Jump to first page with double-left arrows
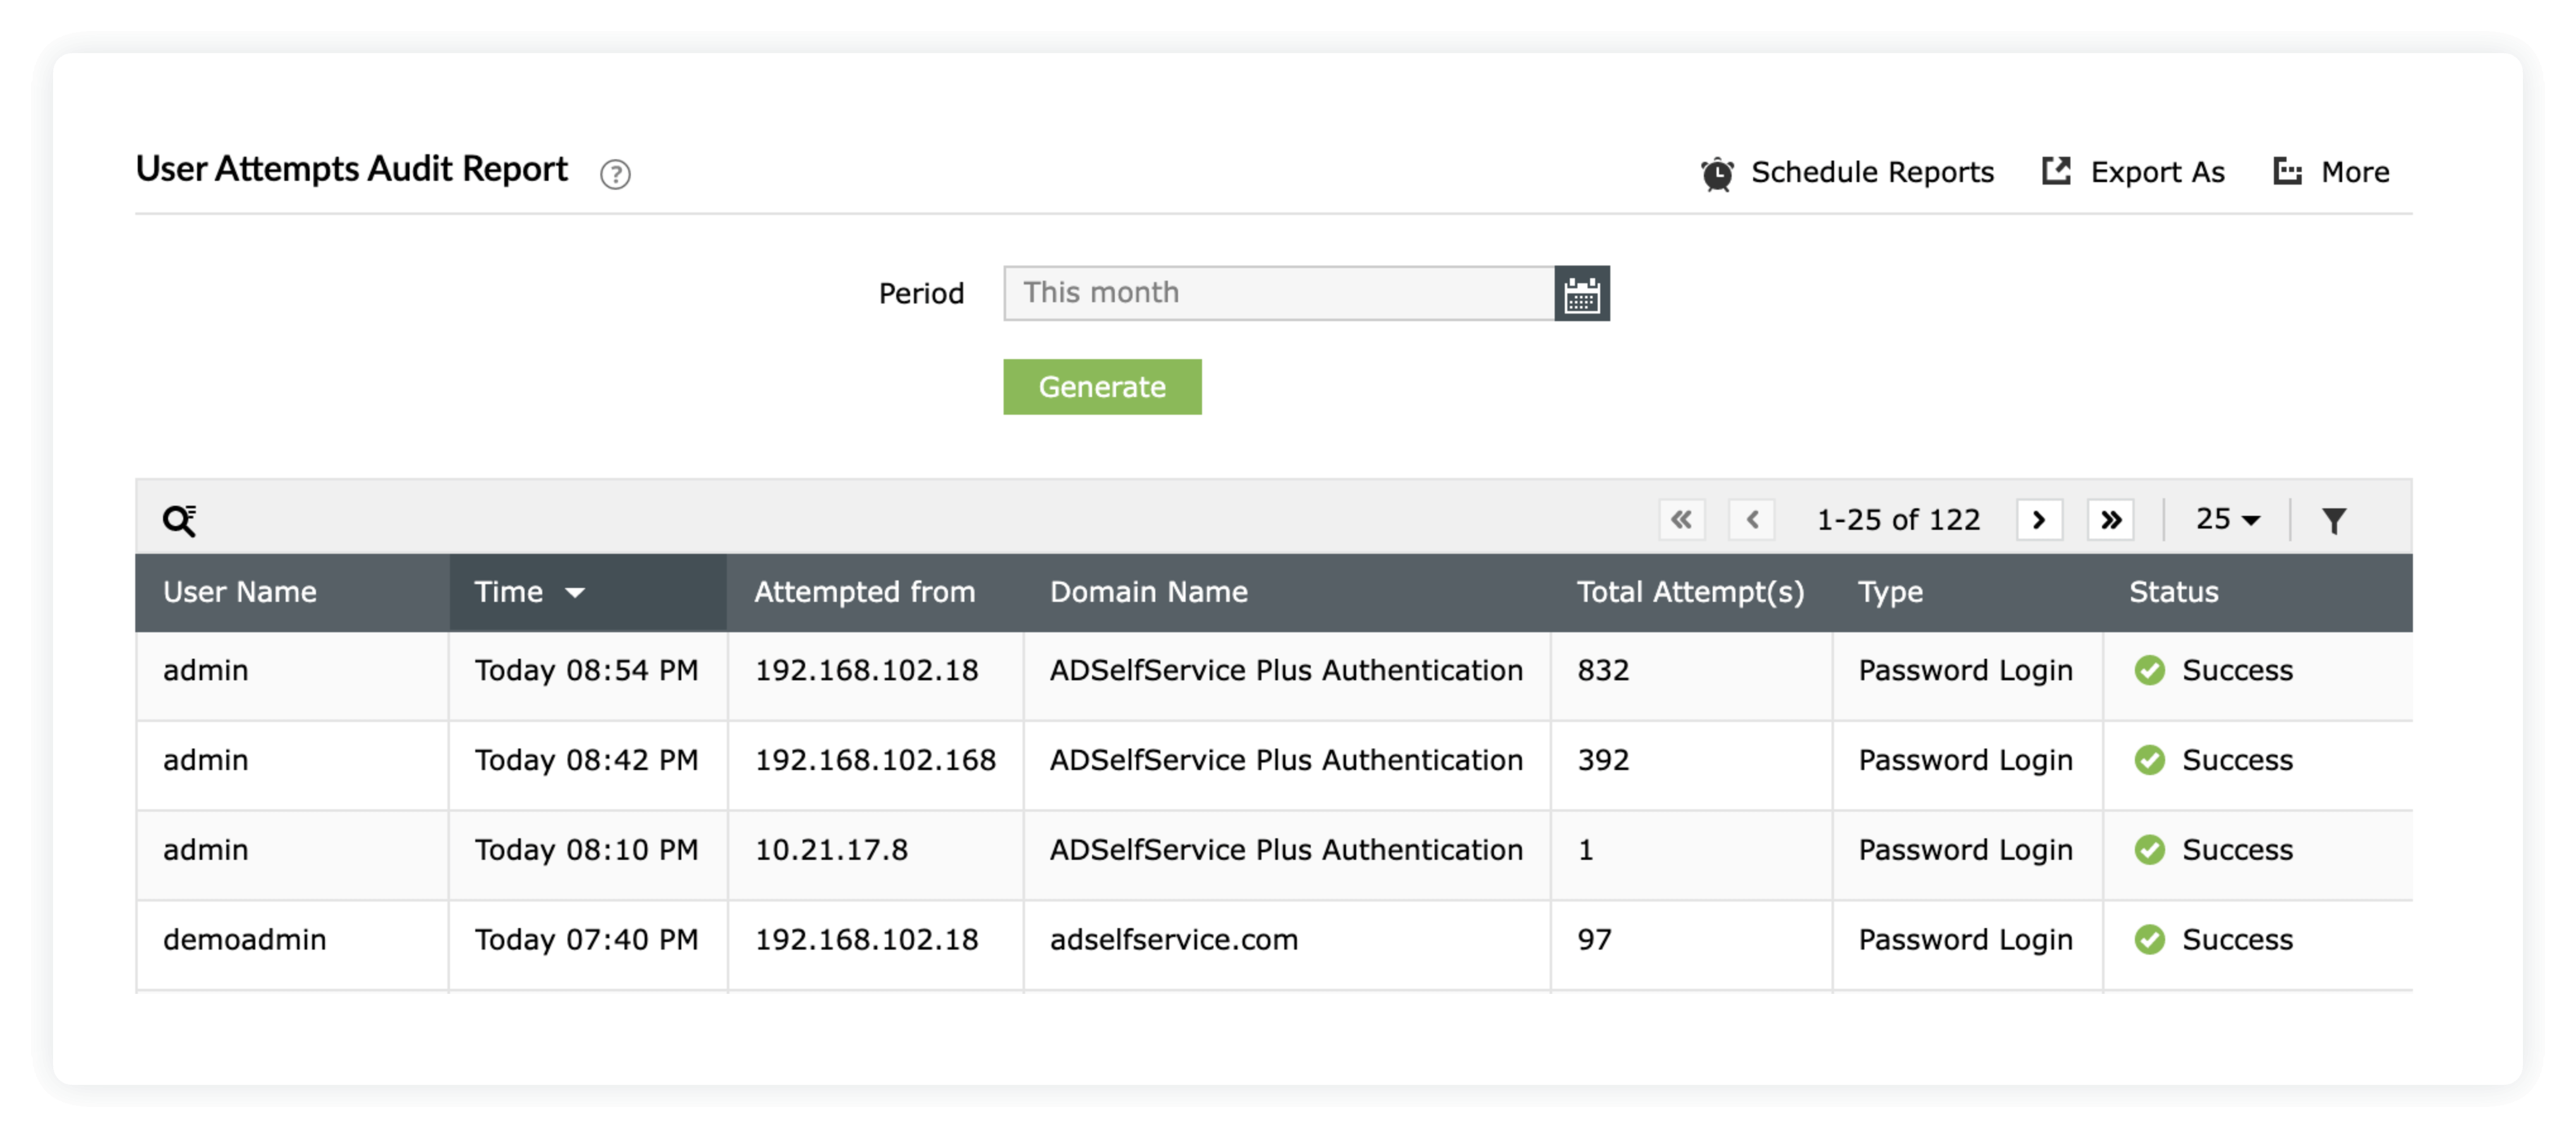This screenshot has height=1138, width=2576. point(1682,519)
